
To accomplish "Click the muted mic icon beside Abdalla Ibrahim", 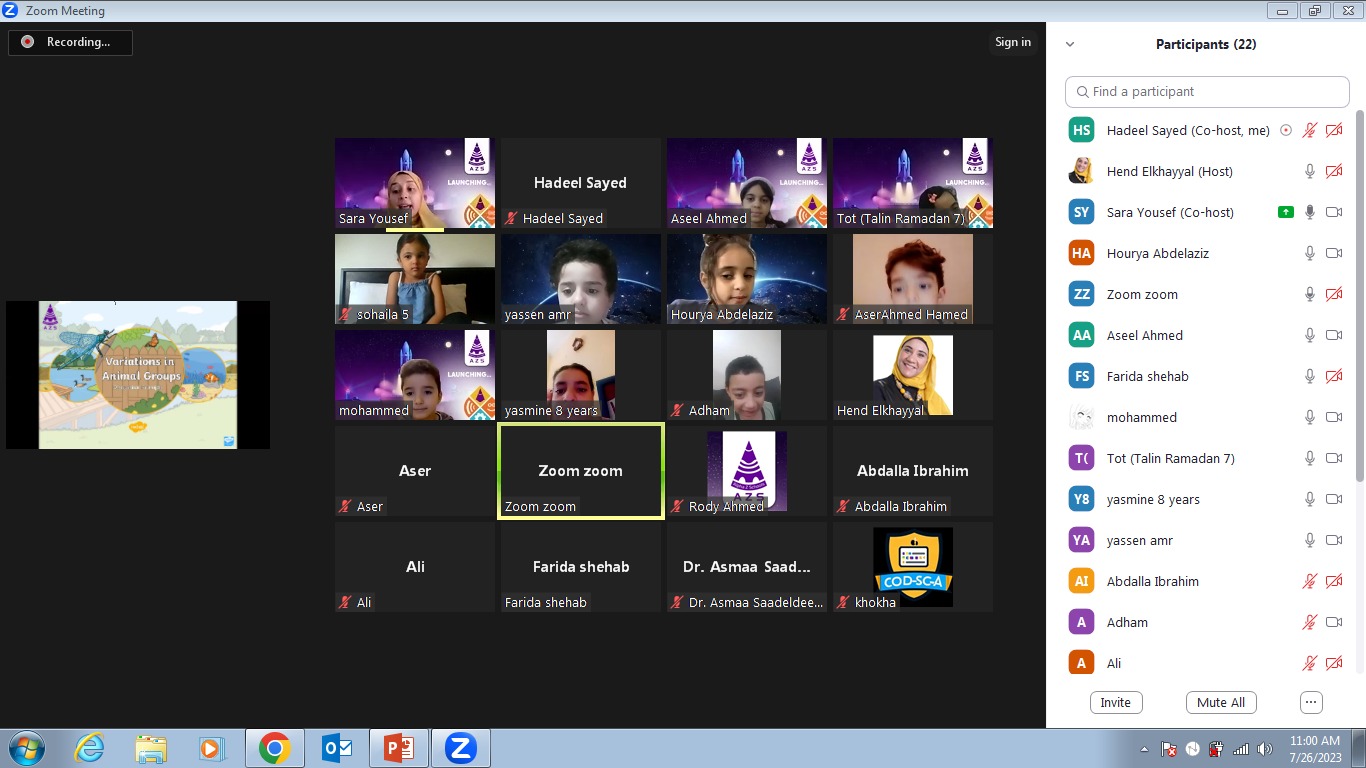I will point(1309,581).
